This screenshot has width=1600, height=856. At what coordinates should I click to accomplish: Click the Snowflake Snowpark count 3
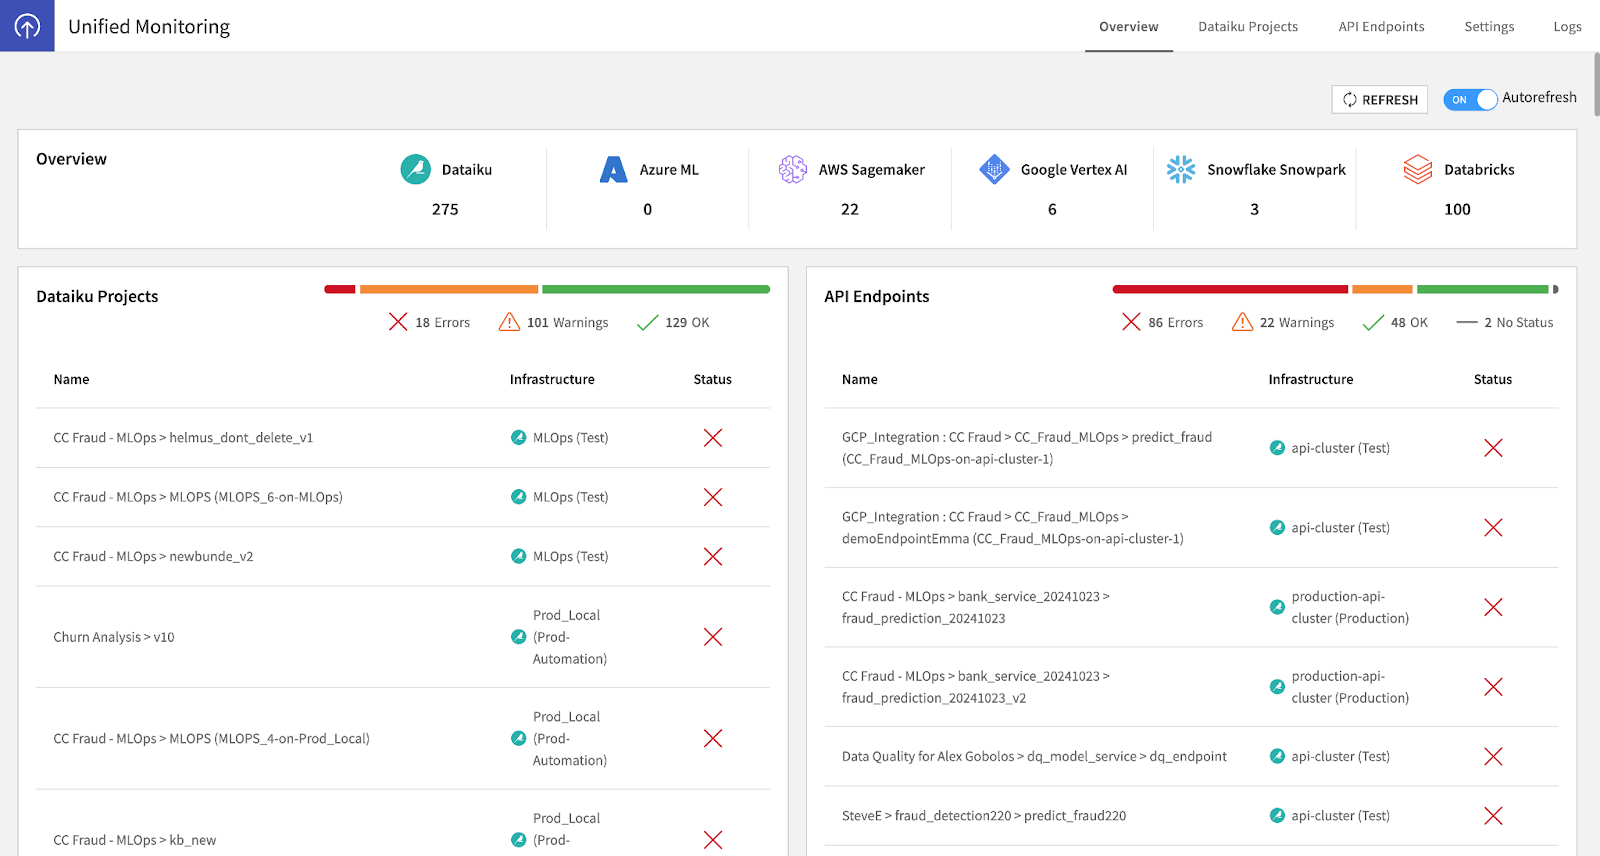click(1254, 209)
